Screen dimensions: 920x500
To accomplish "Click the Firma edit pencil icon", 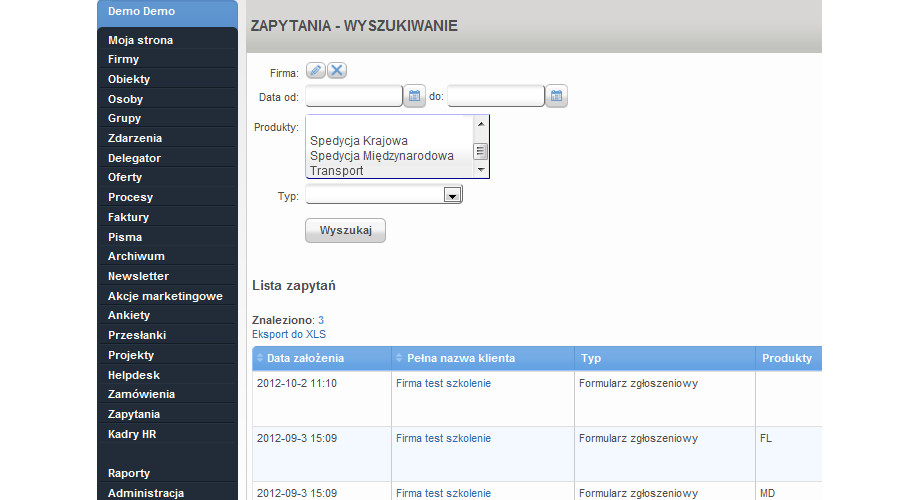I will pyautogui.click(x=316, y=70).
